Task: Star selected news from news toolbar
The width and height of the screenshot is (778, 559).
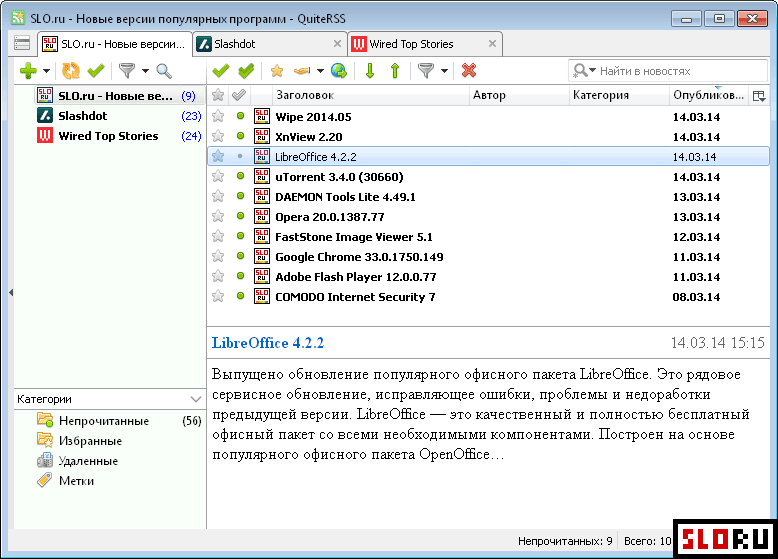Action: [277, 71]
